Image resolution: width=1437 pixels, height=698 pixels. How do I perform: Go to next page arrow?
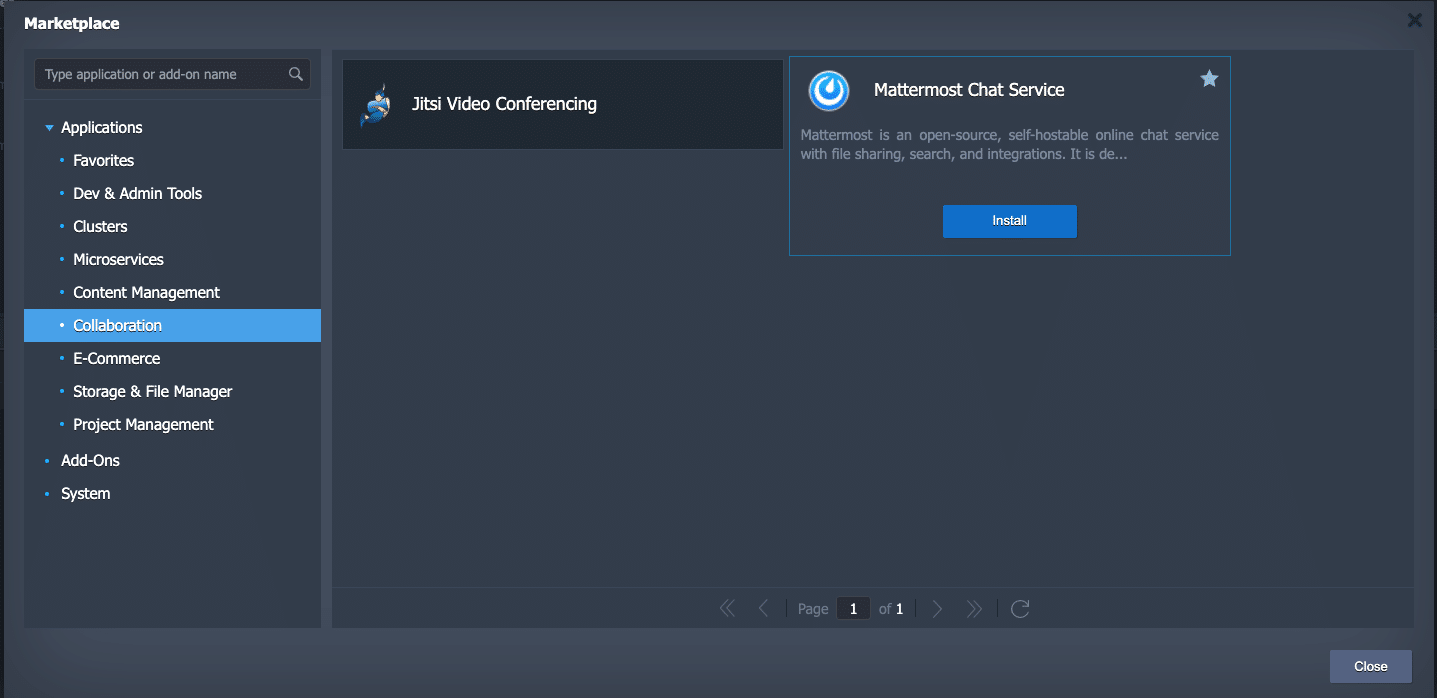click(x=937, y=608)
